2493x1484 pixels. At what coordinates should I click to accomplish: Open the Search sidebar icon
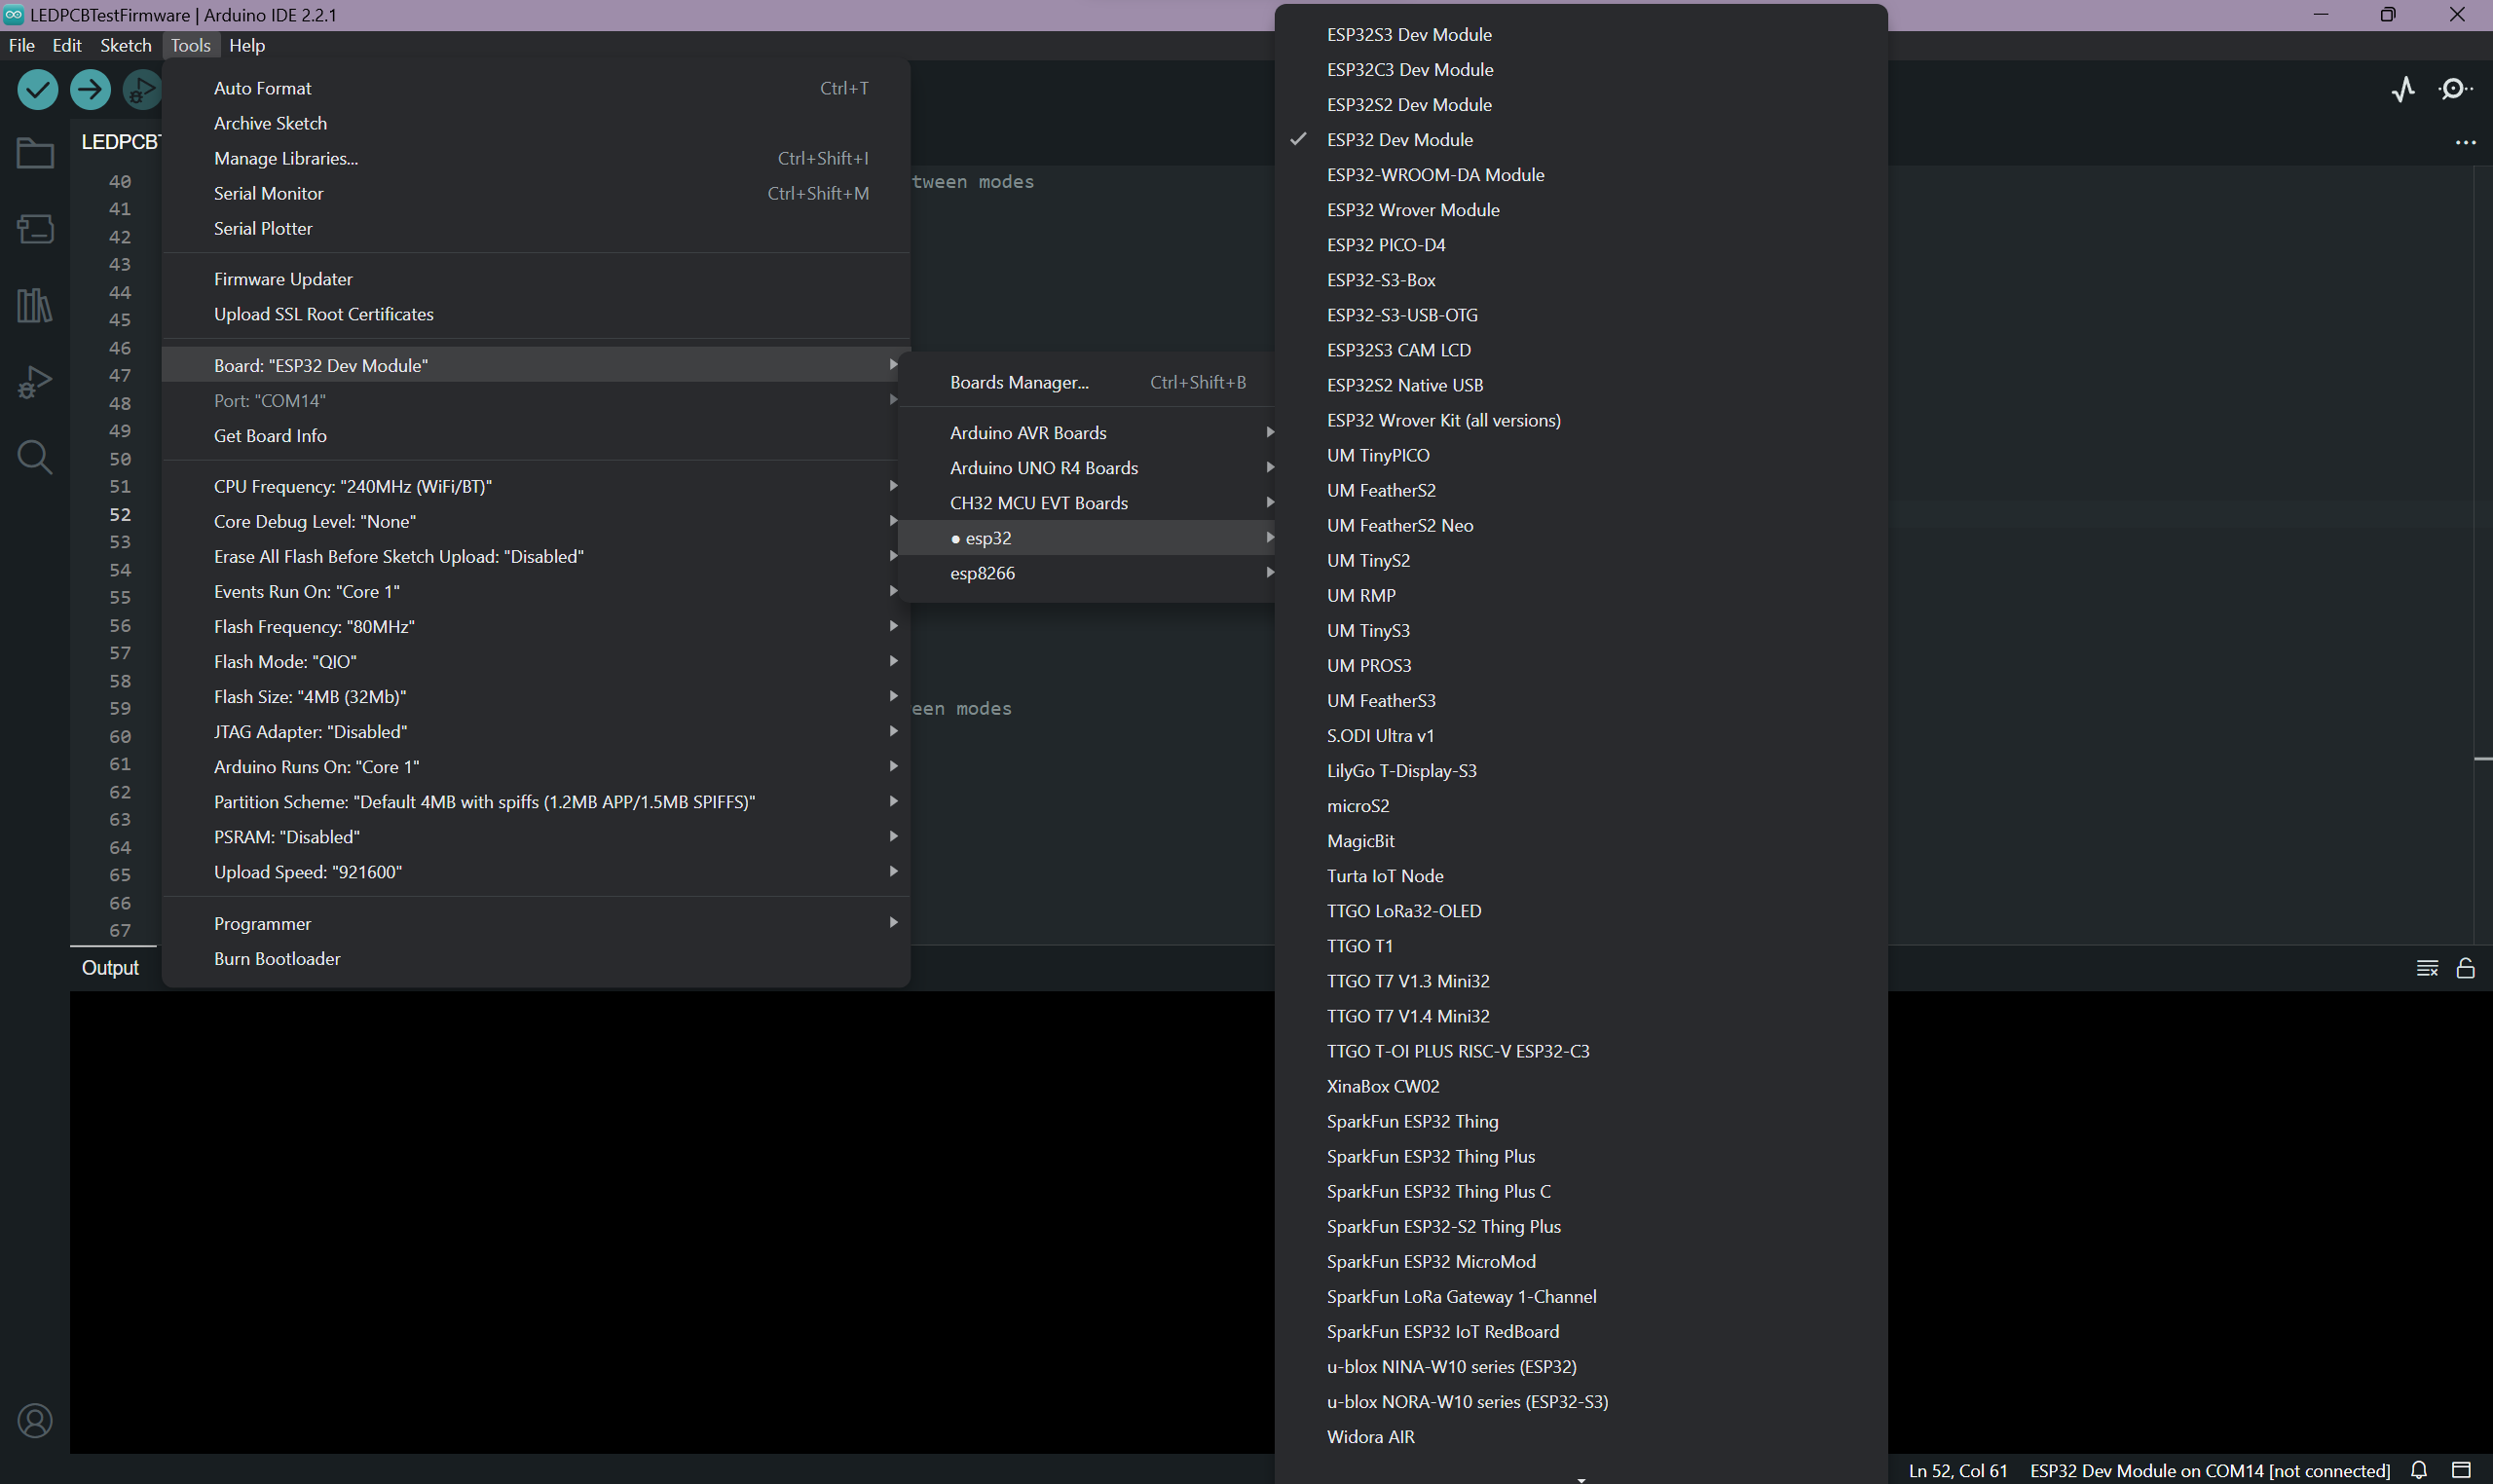(35, 457)
